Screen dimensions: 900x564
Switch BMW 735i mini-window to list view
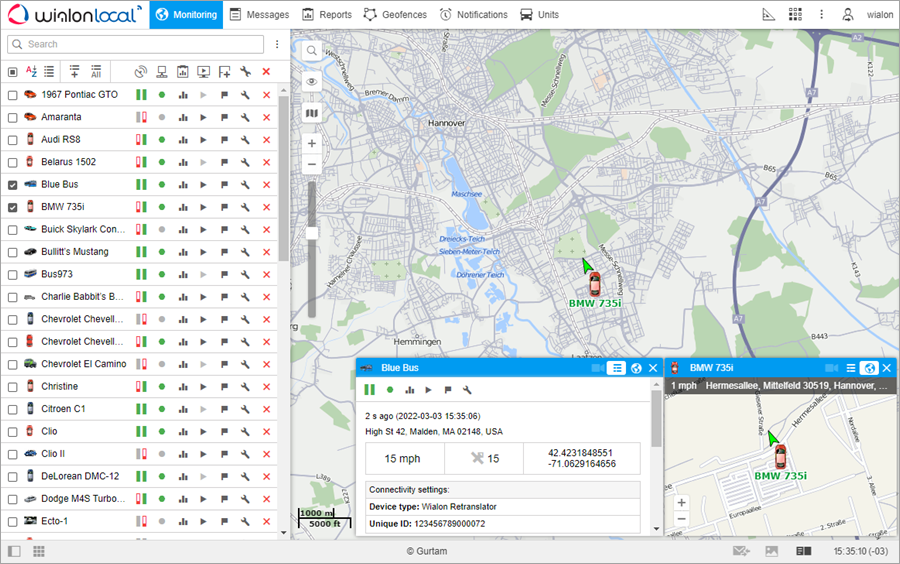(851, 368)
